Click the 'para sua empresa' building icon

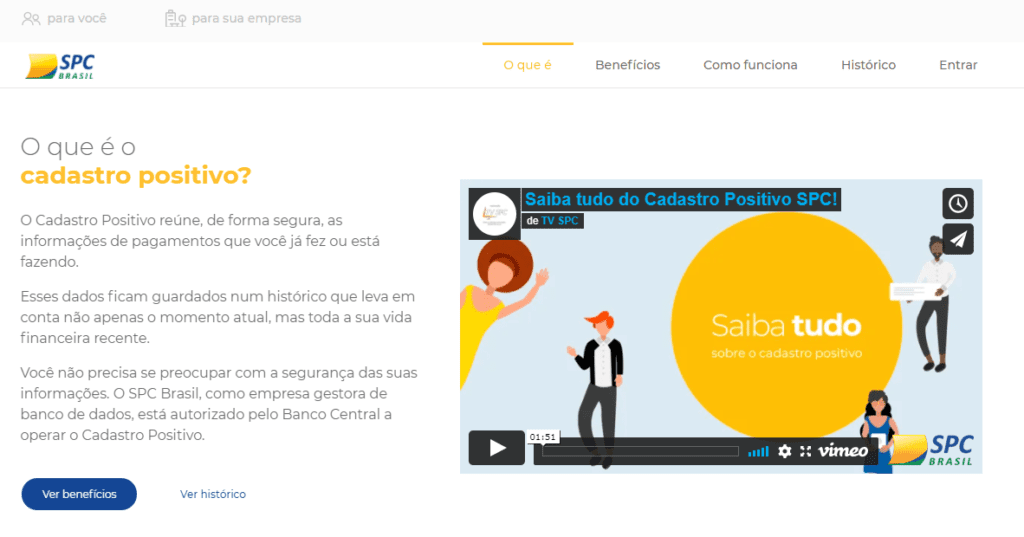(175, 18)
